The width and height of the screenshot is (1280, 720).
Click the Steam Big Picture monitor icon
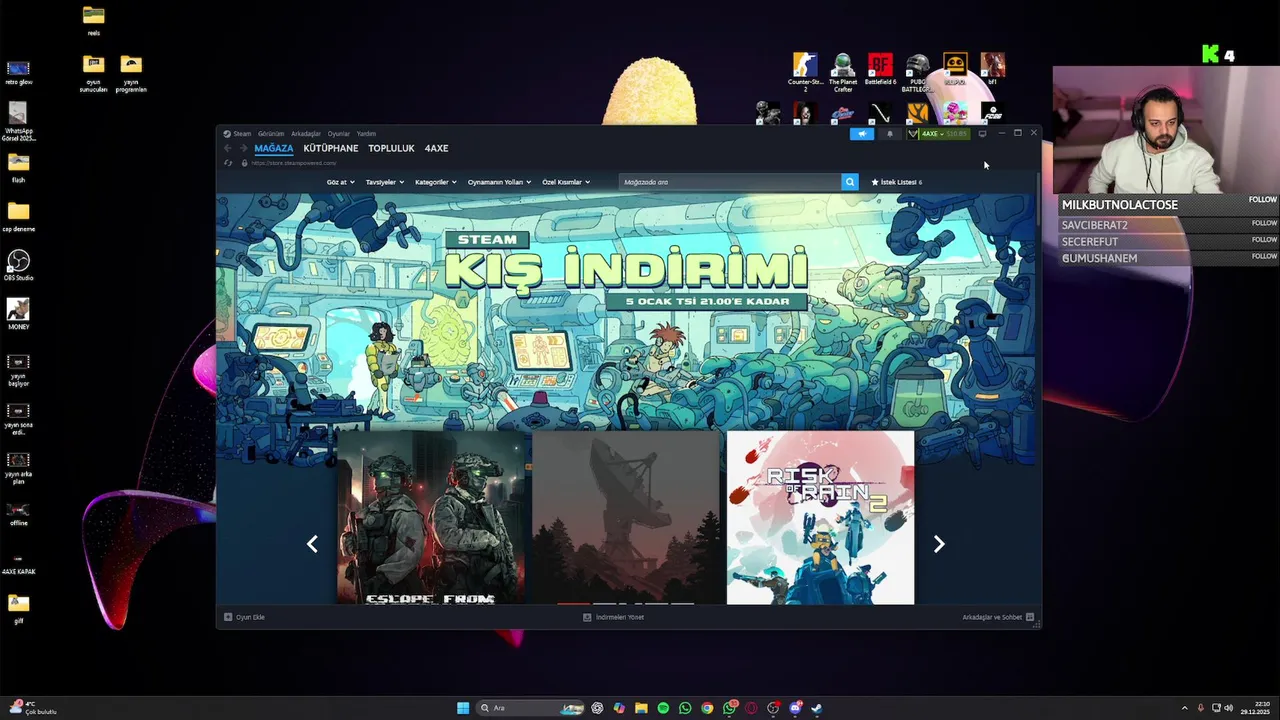click(x=982, y=133)
